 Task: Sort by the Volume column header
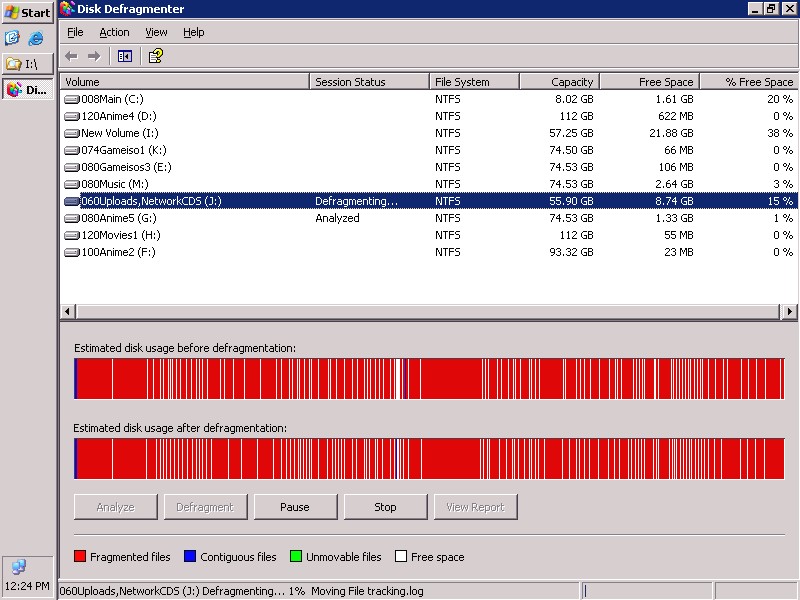click(x=185, y=82)
